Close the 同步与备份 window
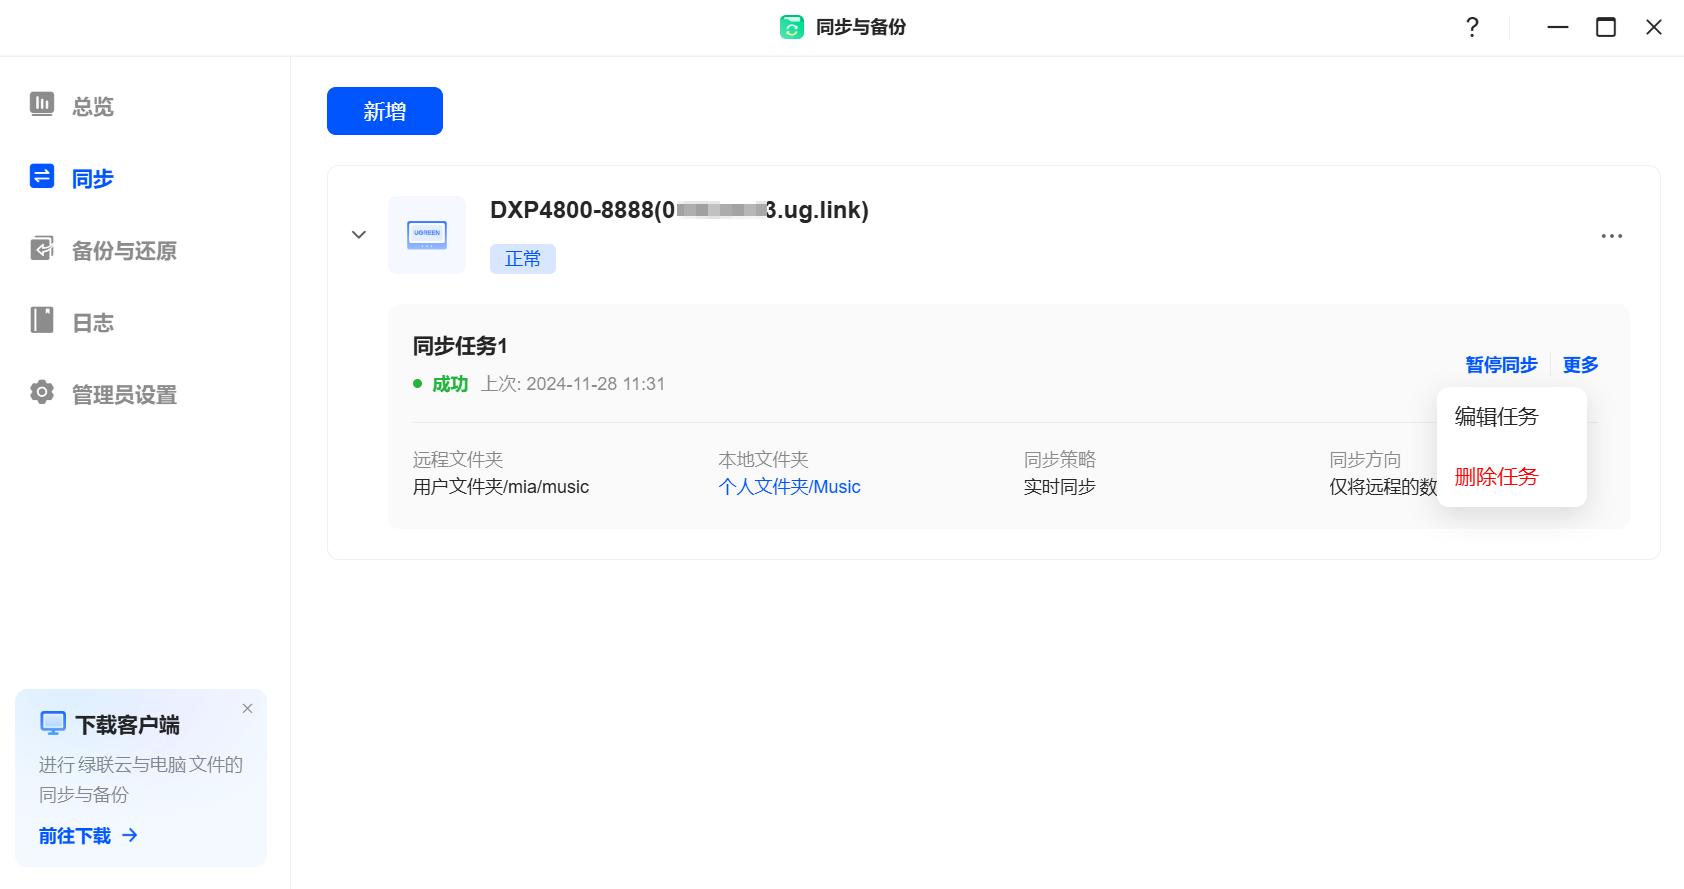Viewport: 1684px width, 889px height. pyautogui.click(x=1654, y=27)
